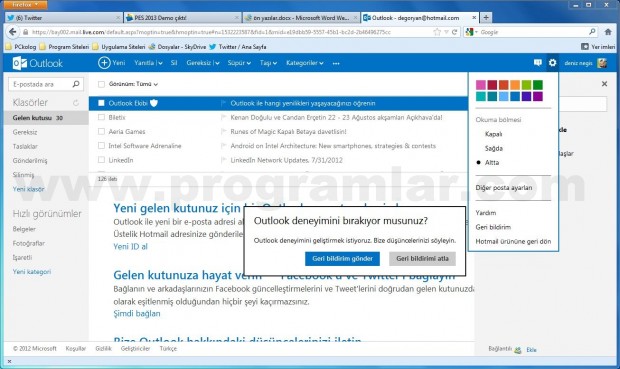Select Kapalı reading pane option

point(493,134)
